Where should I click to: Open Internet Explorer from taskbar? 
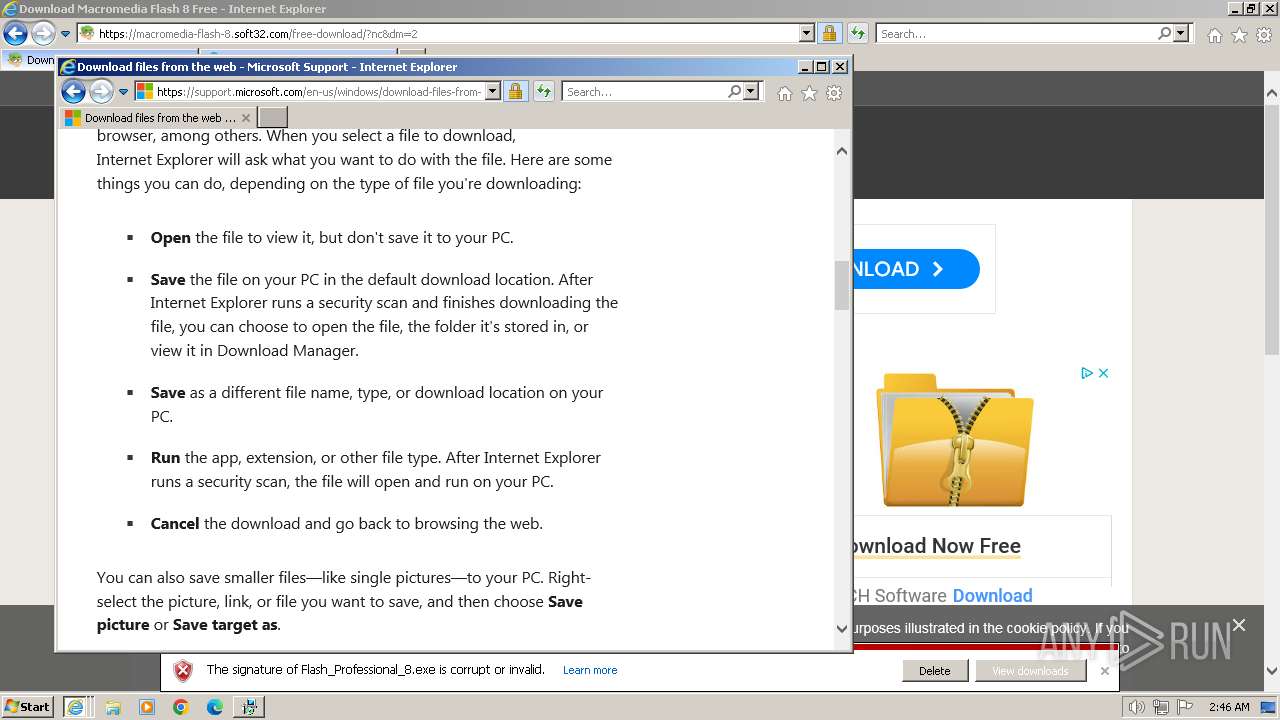click(75, 707)
